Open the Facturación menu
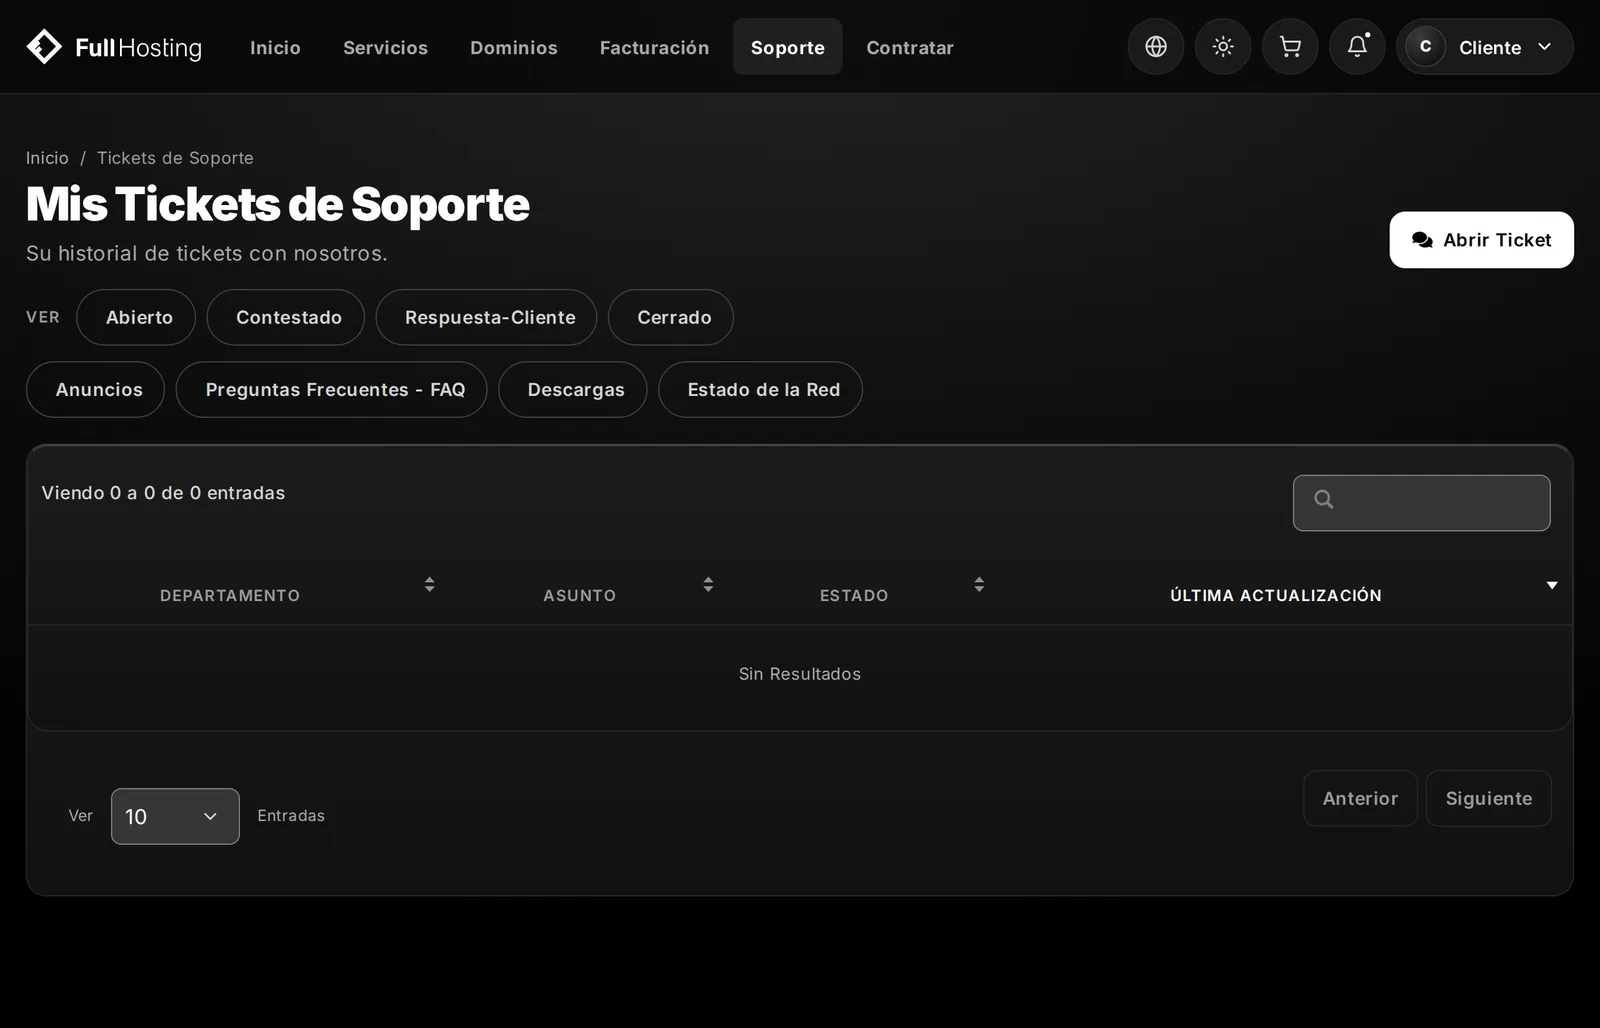Screen dimensions: 1600x1028 pos(654,47)
